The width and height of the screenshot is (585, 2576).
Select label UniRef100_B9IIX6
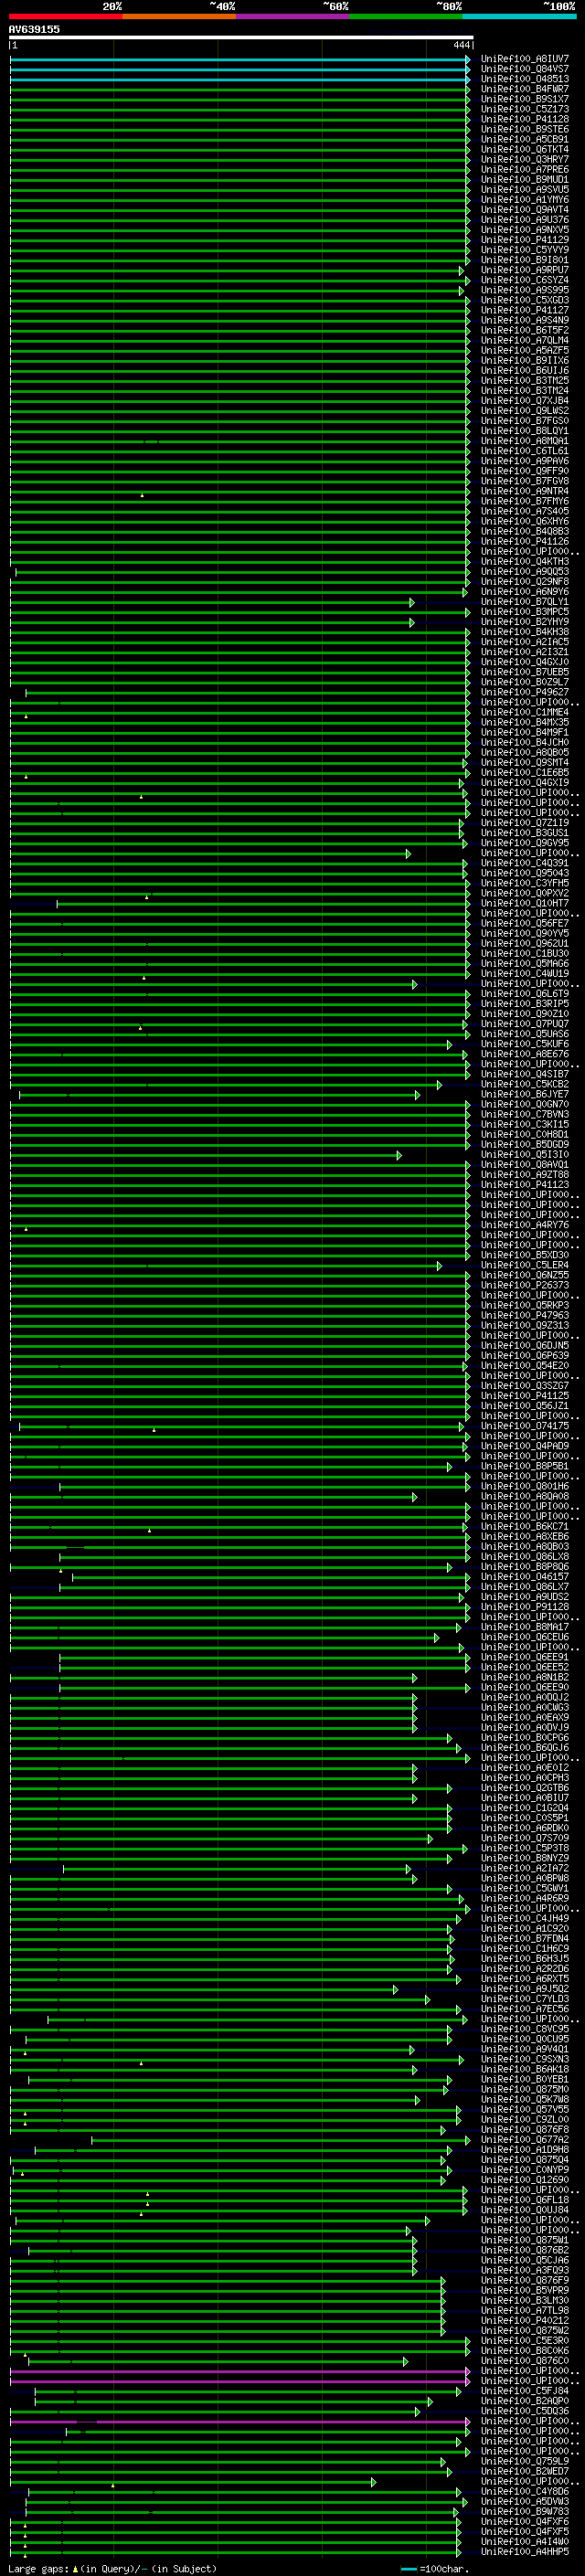[x=525, y=360]
